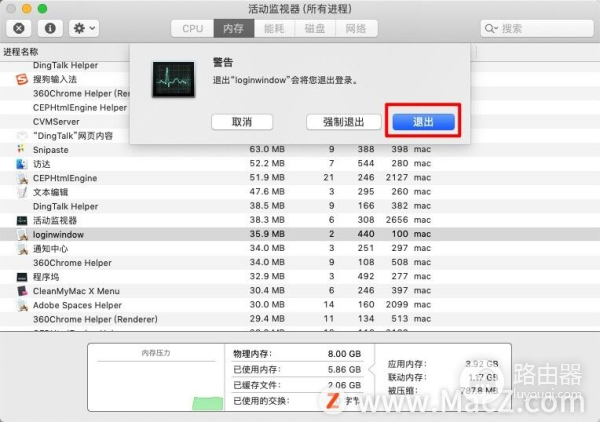The width and height of the screenshot is (600, 422).
Task: Click the 已缓存文件 label
Action: 257,385
